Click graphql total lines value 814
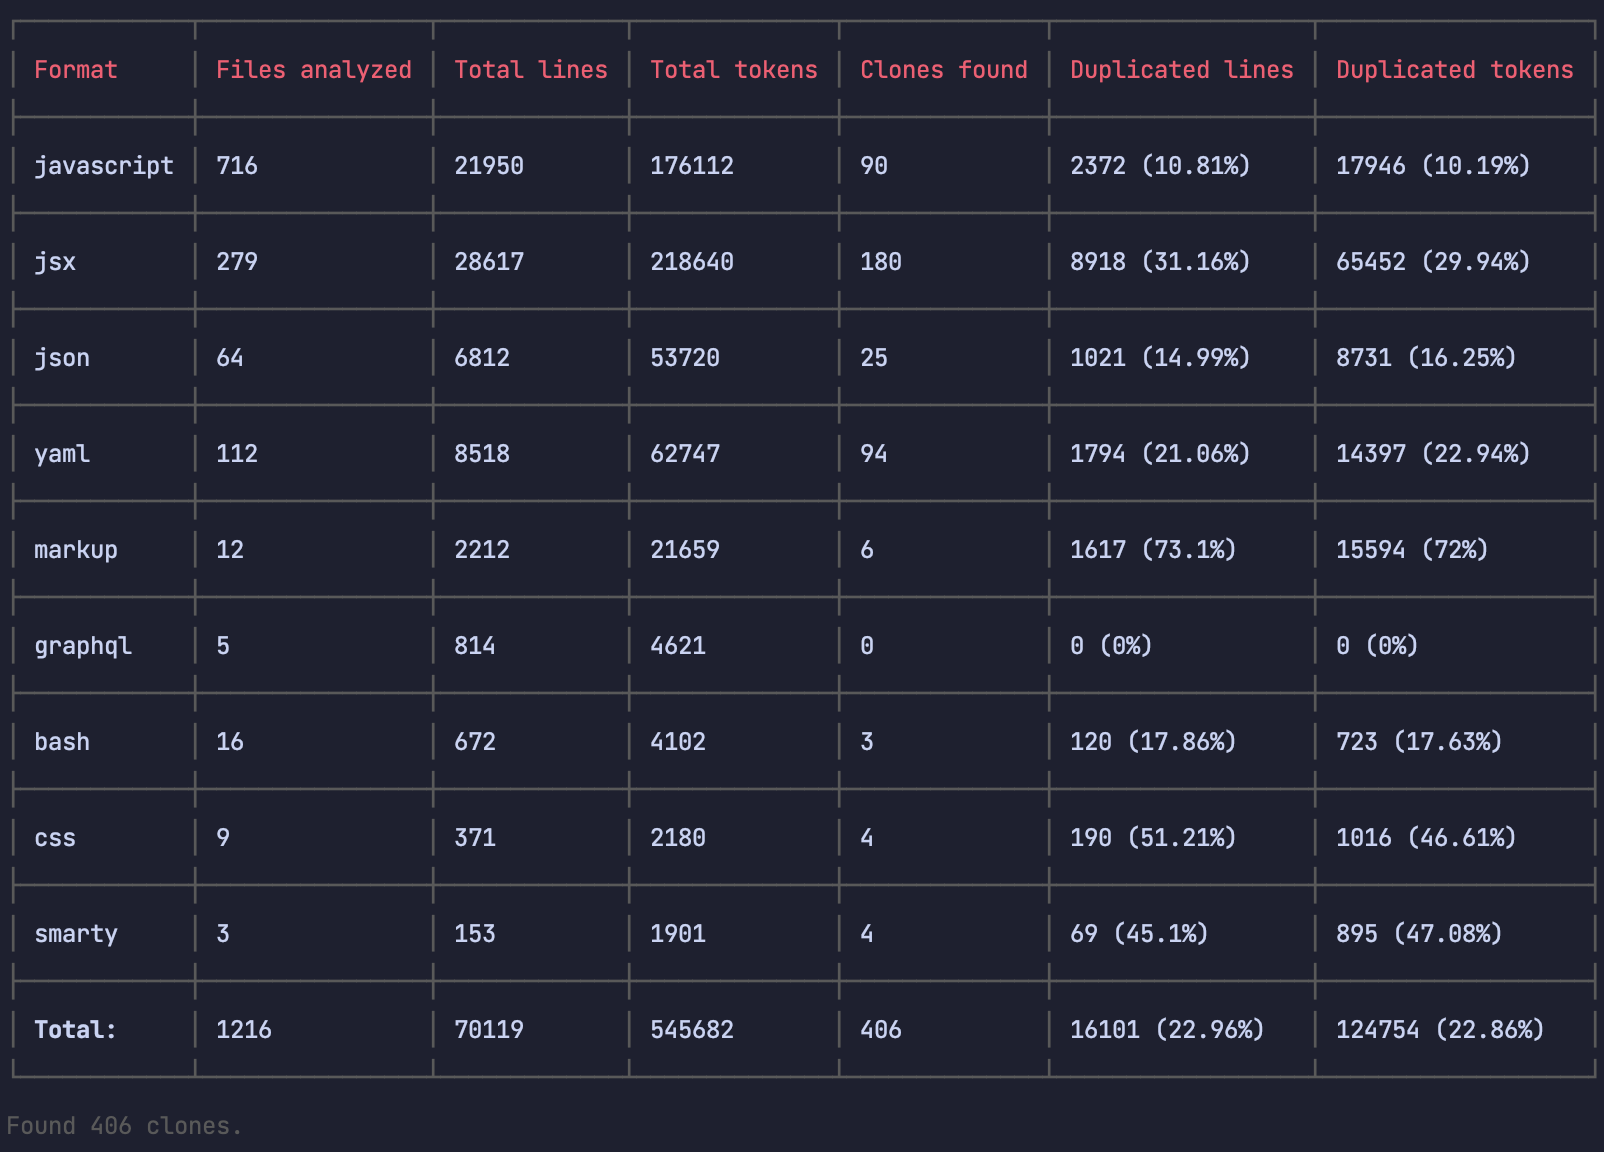Viewport: 1604px width, 1152px height. [475, 646]
